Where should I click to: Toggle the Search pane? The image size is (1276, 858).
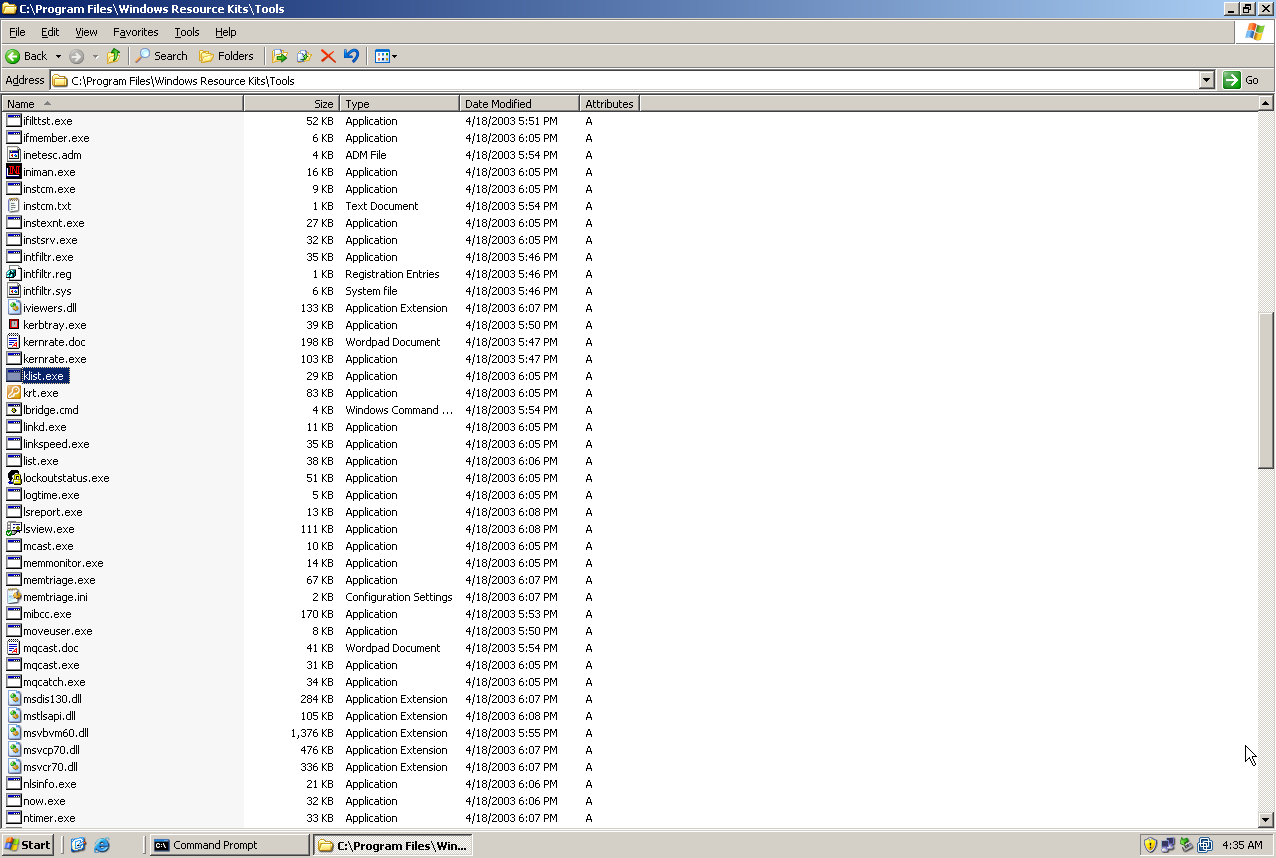pos(161,56)
